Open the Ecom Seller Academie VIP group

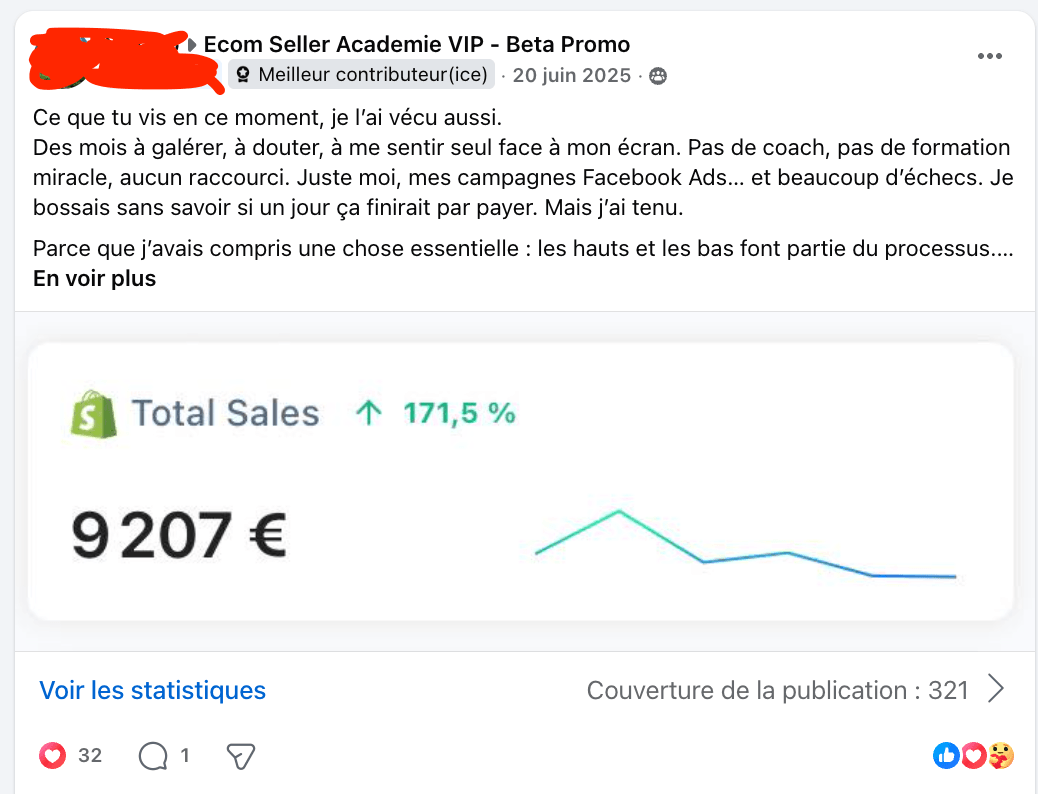coord(417,44)
